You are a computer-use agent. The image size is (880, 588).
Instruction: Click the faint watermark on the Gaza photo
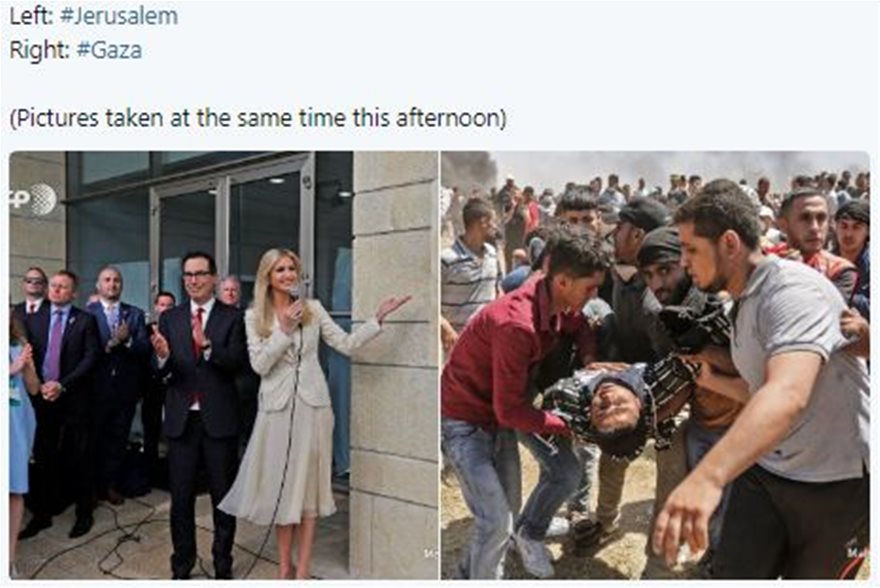(855, 554)
